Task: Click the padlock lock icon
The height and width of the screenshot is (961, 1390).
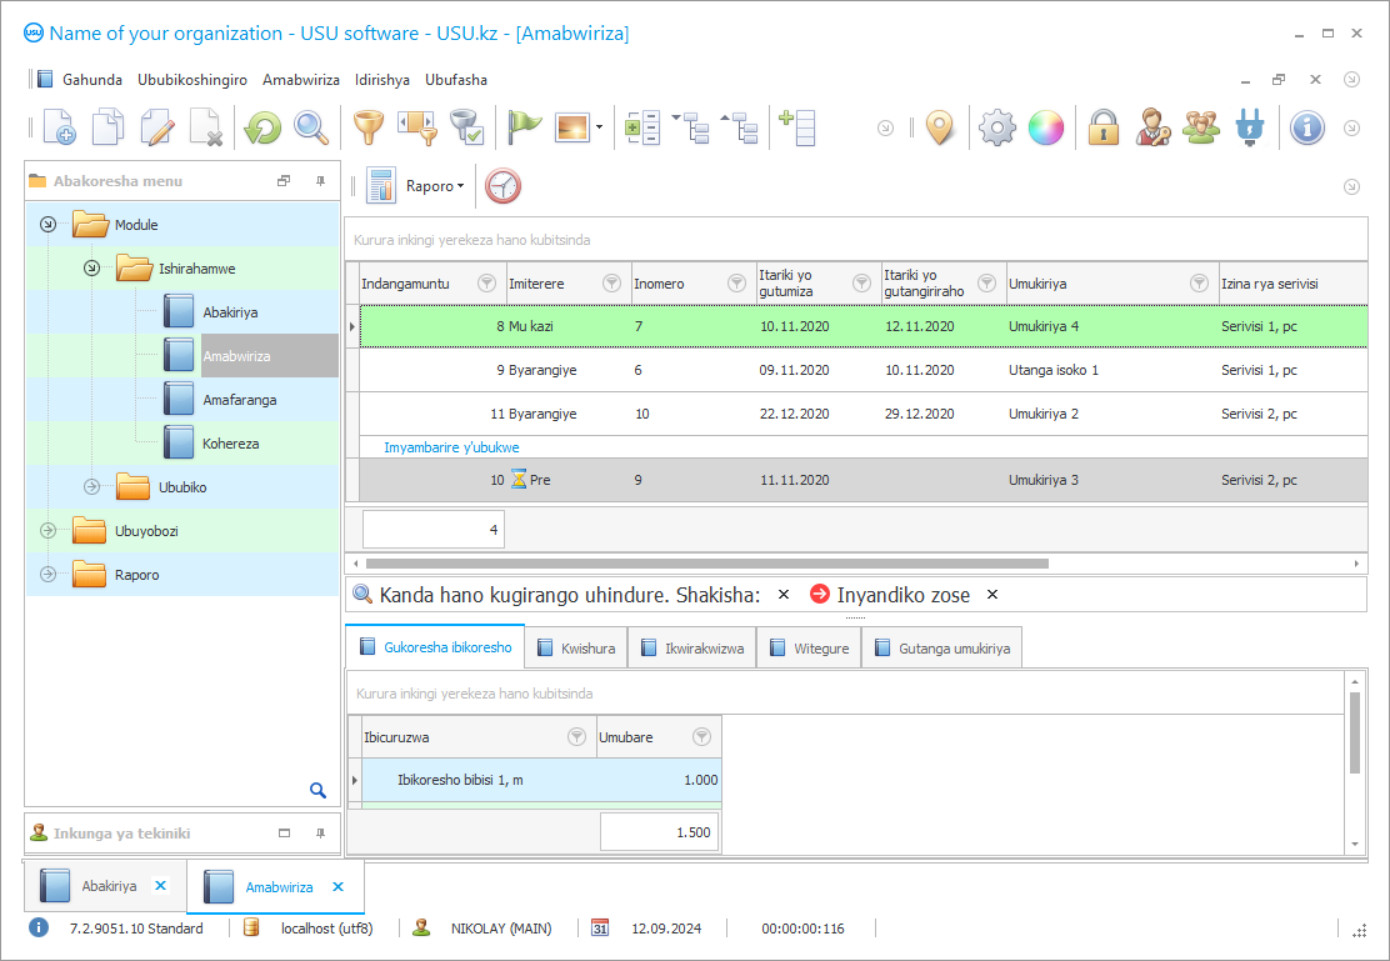Action: tap(1104, 128)
